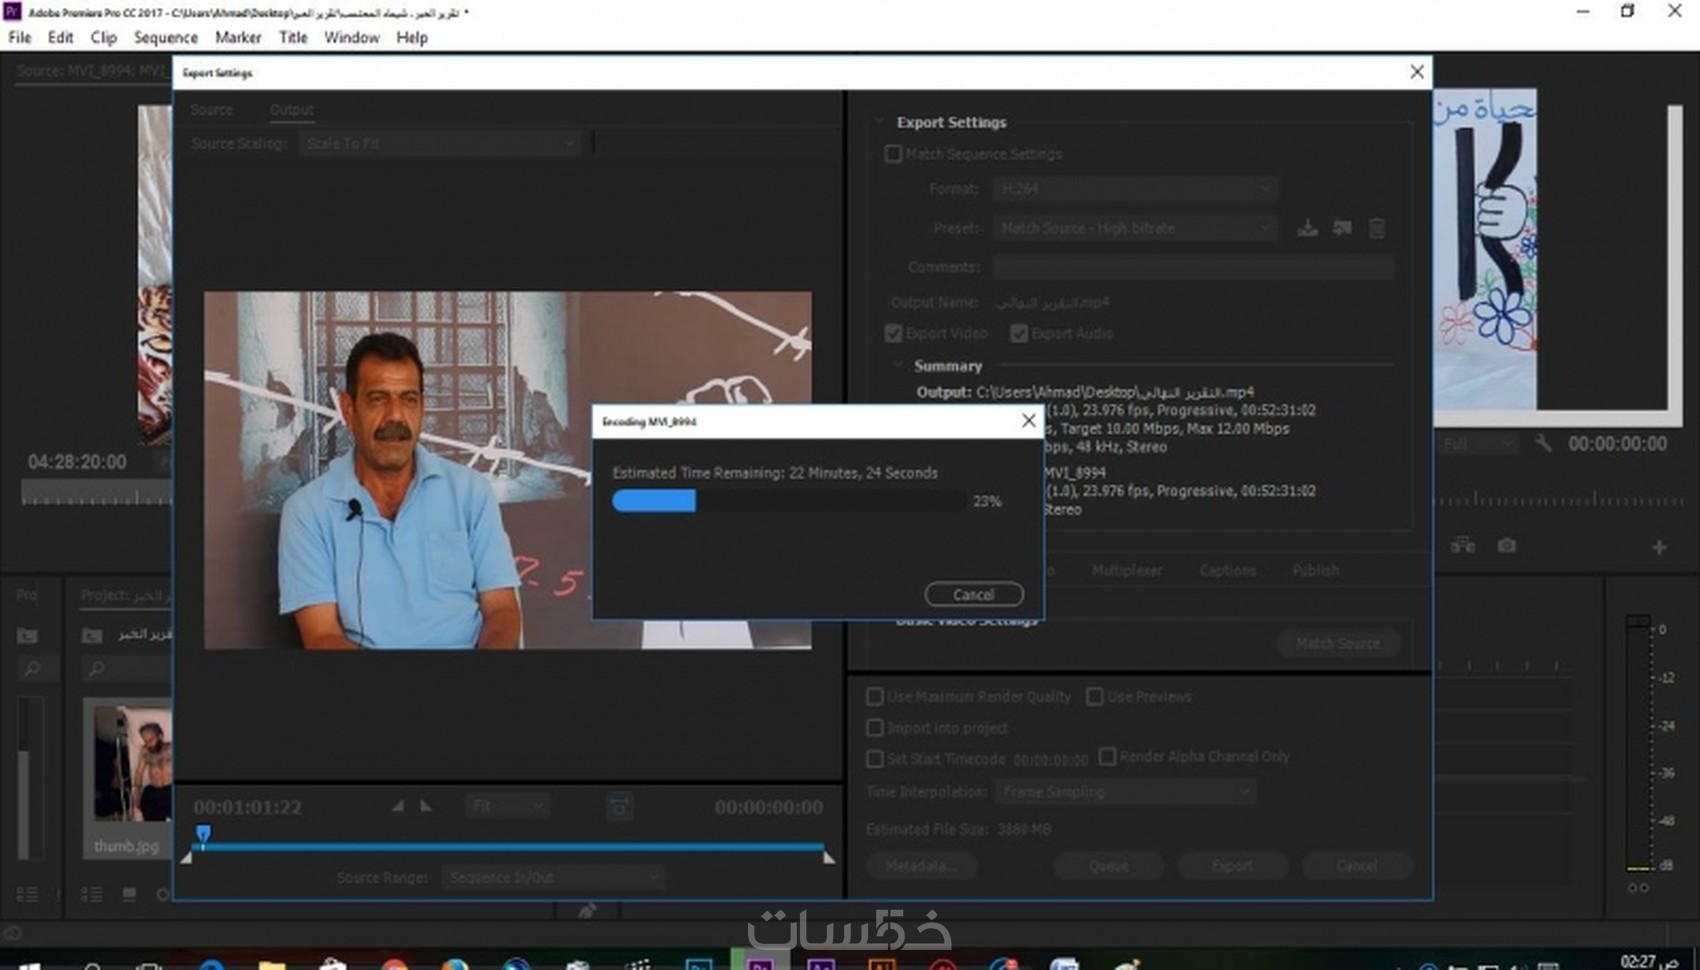
Task: Toggle the Export Video checkbox
Action: coord(893,333)
